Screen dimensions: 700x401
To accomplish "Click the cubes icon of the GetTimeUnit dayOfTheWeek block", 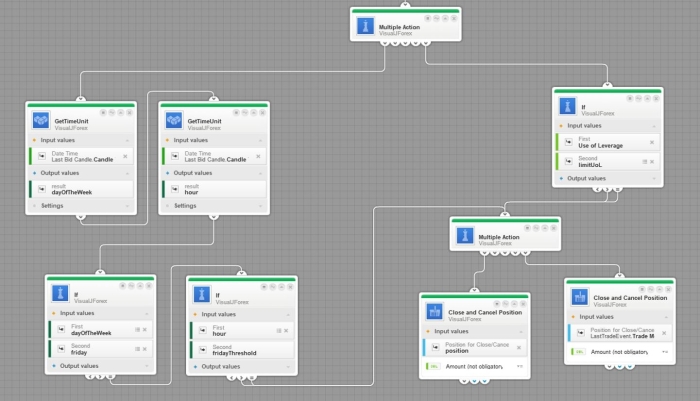I will (41, 121).
